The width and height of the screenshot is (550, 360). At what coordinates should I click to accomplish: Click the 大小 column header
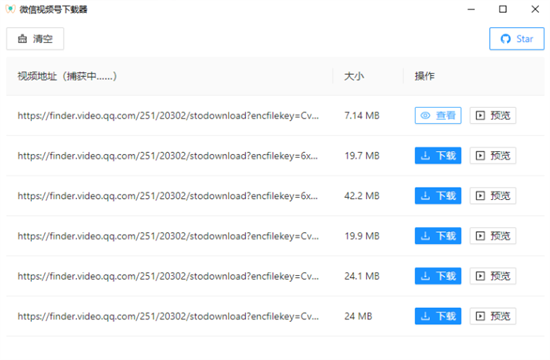coord(354,76)
